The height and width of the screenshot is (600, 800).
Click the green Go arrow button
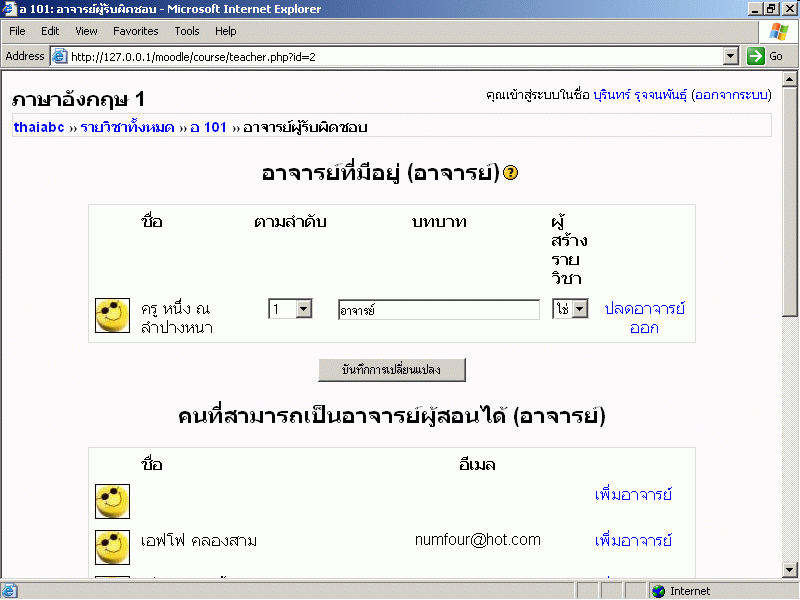[x=757, y=57]
